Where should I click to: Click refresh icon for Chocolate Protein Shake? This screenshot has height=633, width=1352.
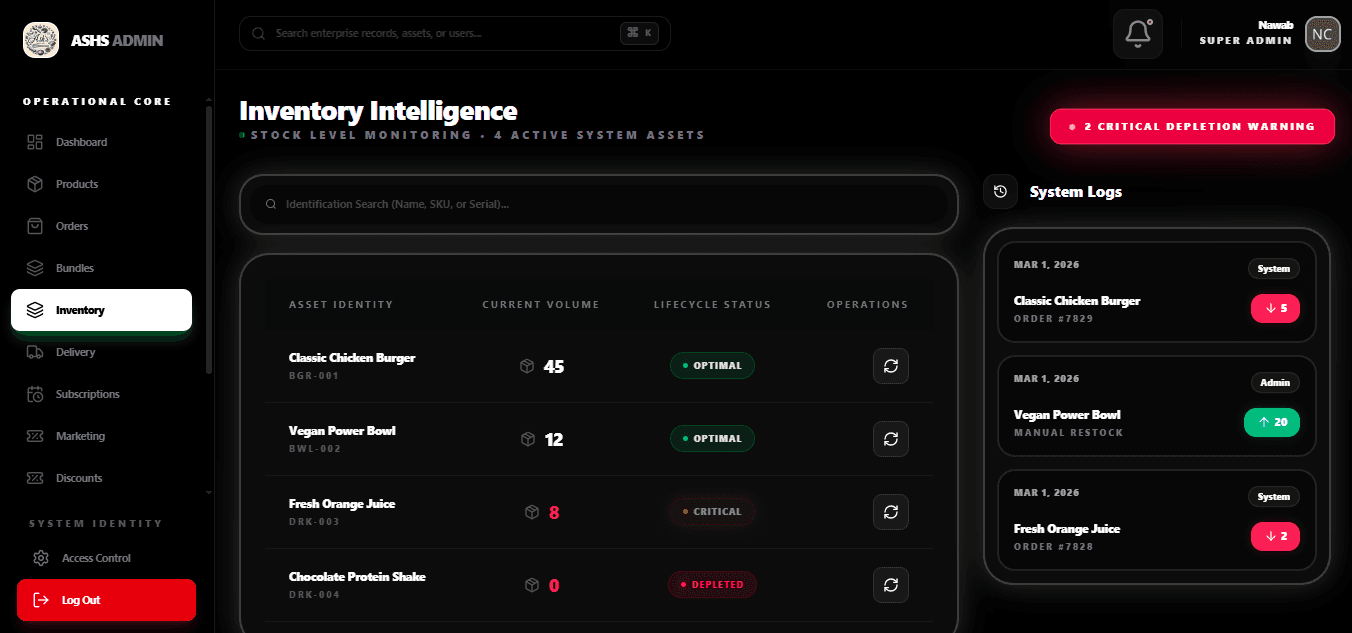(x=890, y=585)
